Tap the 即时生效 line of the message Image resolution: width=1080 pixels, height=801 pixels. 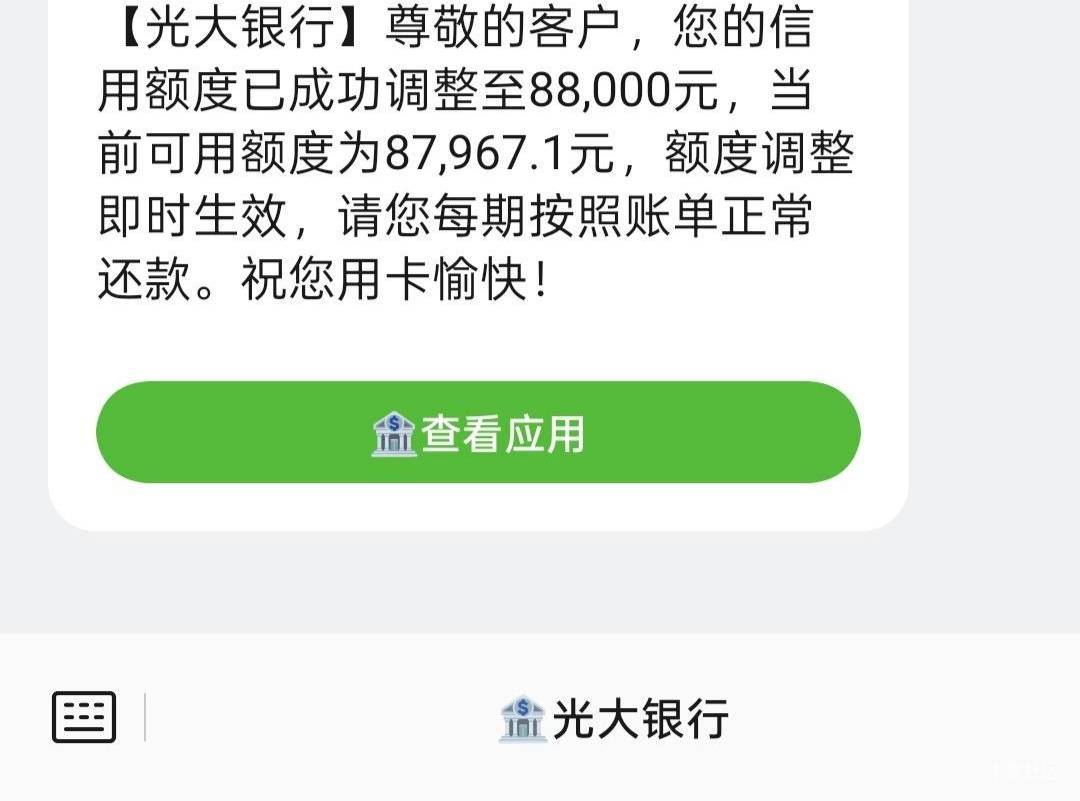tap(192, 216)
